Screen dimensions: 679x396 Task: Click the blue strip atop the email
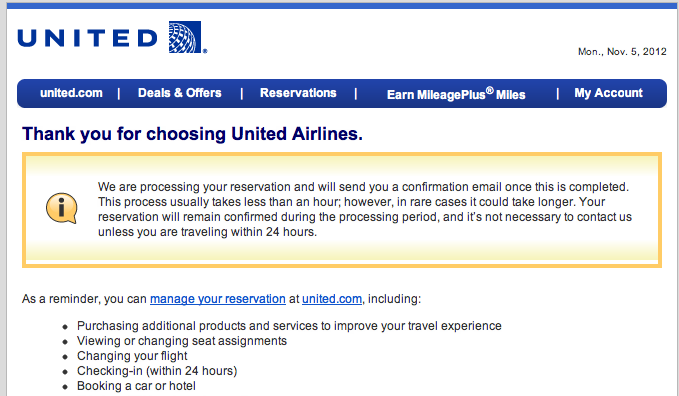click(343, 6)
